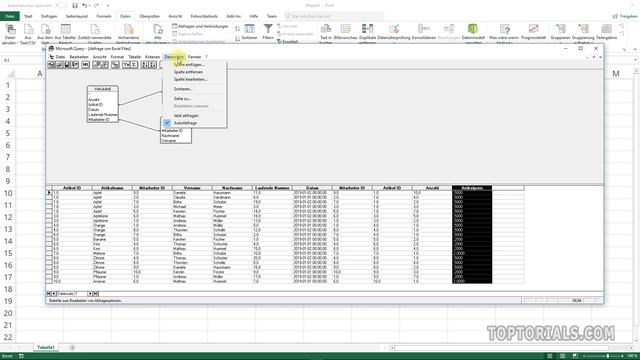This screenshot has width=640, height=360.
Task: Click the green Datenmodell verwalten icon
Action: pos(473,29)
